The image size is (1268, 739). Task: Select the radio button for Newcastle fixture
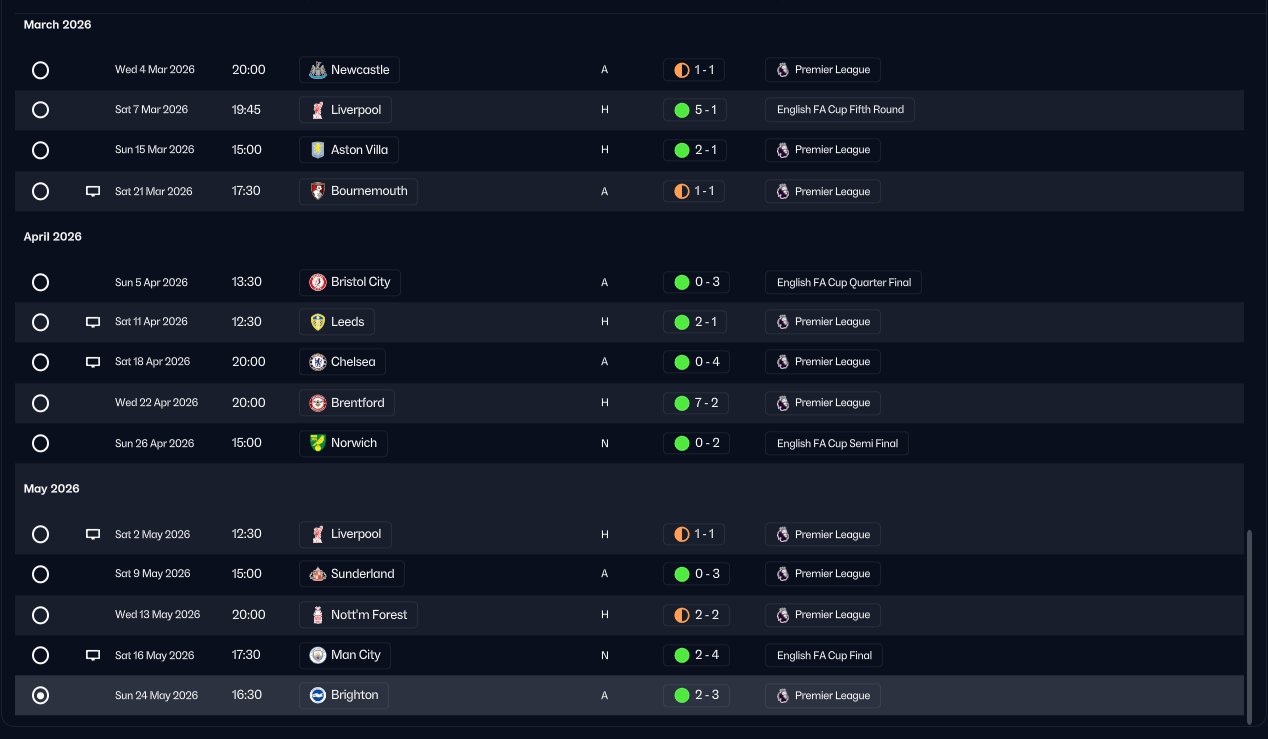(40, 70)
